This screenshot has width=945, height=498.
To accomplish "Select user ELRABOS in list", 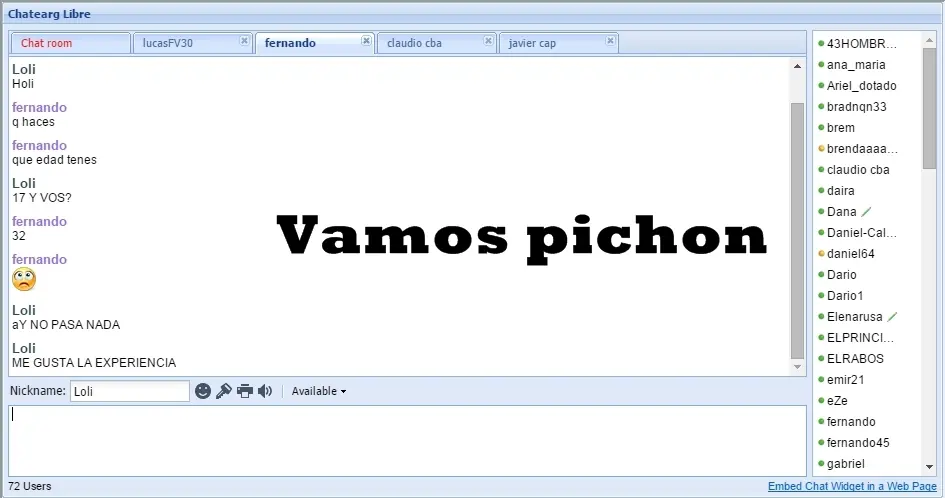I will [x=855, y=359].
